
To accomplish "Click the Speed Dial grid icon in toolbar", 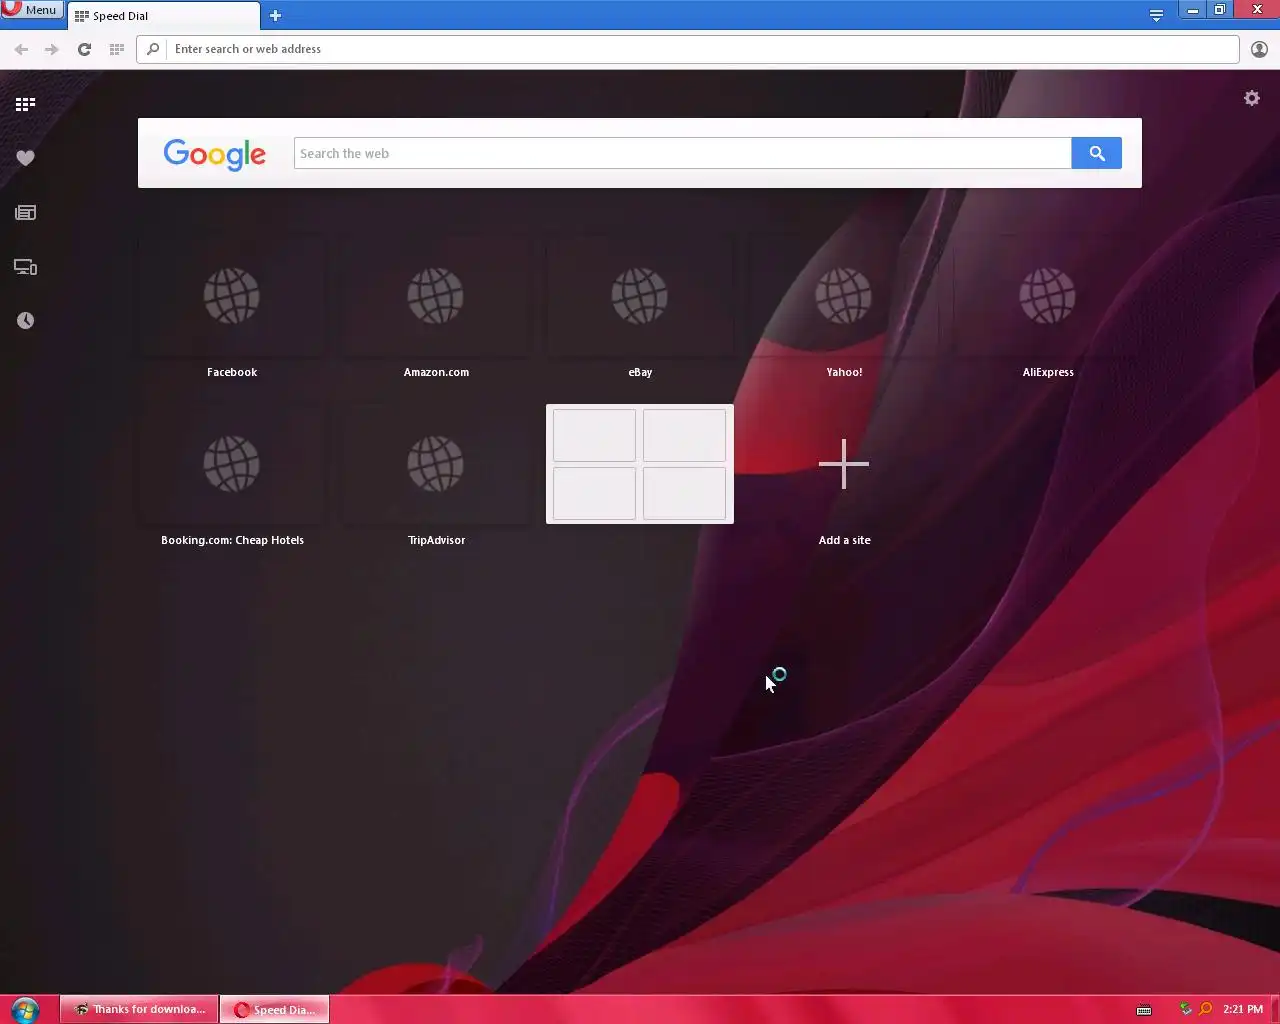I will point(116,49).
